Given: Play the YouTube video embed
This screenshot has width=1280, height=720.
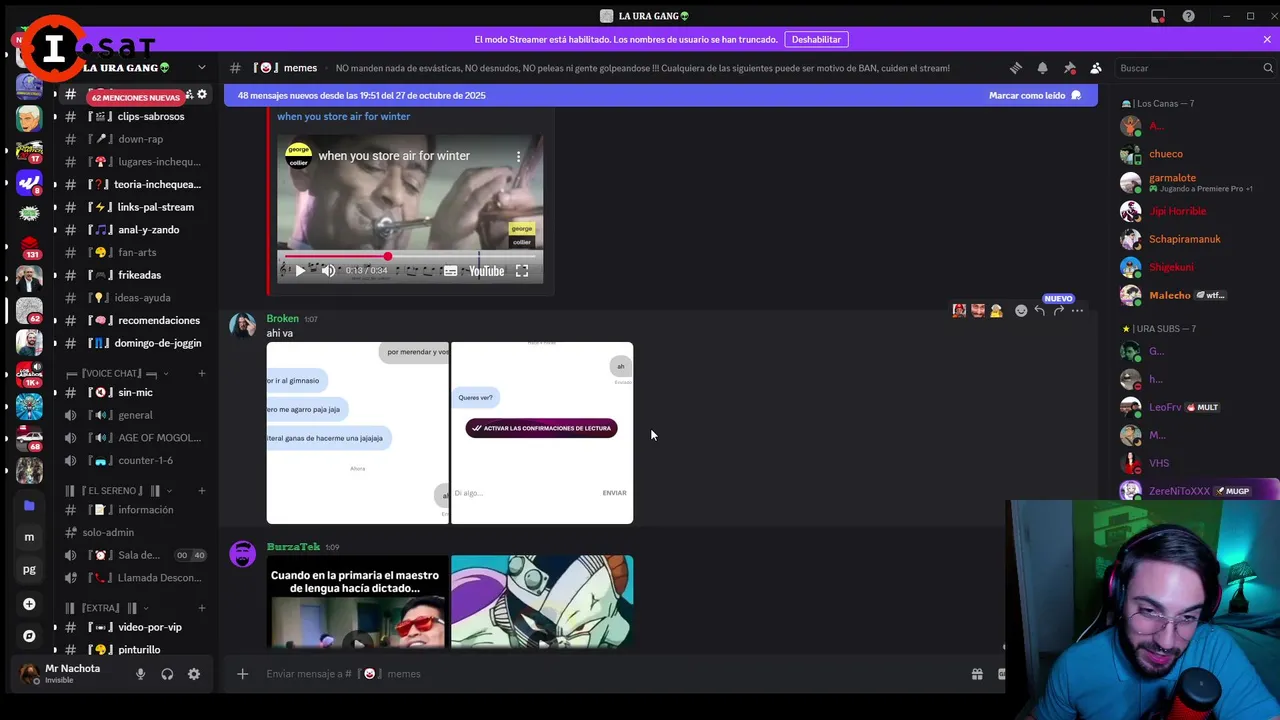Looking at the screenshot, I should click(x=300, y=271).
